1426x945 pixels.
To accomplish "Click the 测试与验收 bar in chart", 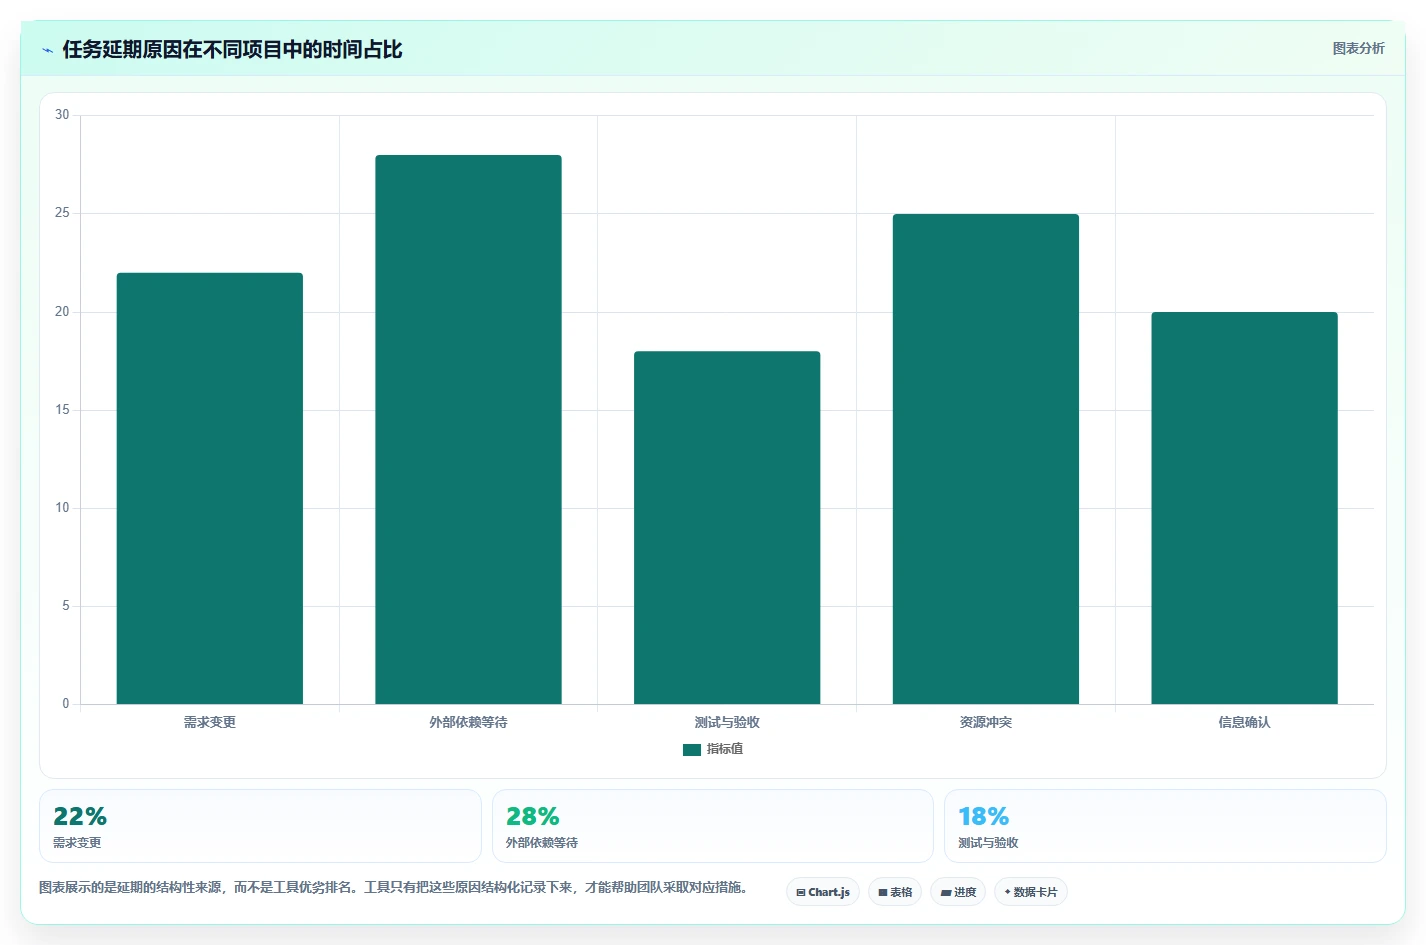I will 727,527.
